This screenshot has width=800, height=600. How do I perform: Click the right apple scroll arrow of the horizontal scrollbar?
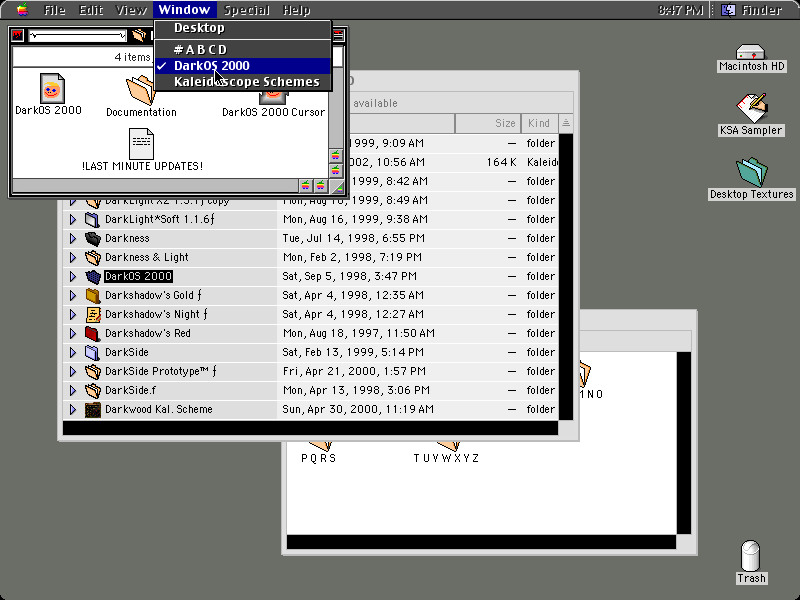[x=320, y=186]
